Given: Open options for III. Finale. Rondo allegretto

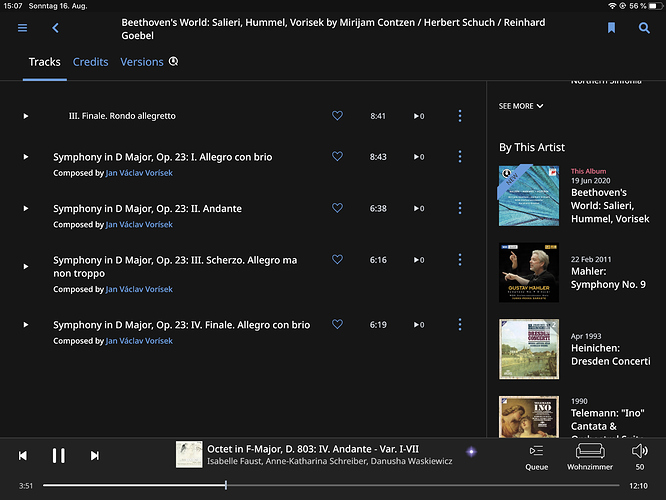Looking at the screenshot, I should (x=460, y=116).
